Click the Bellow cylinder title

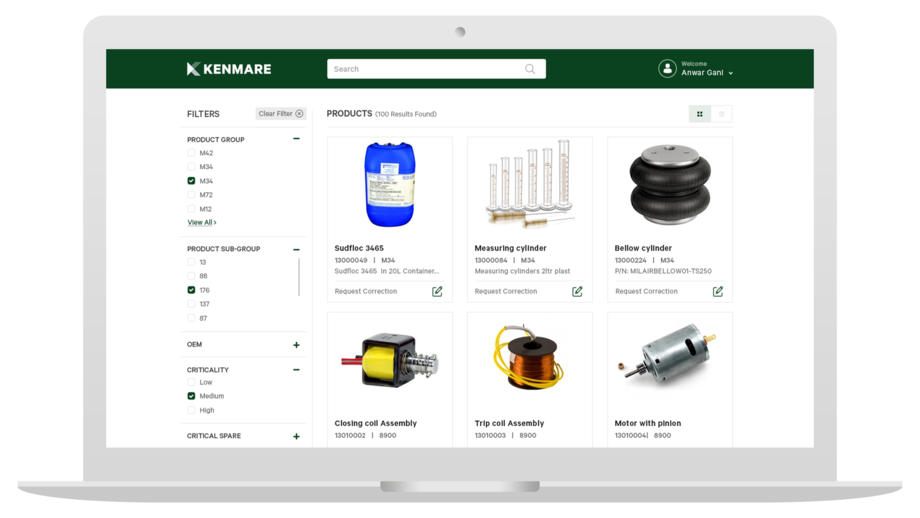(x=643, y=248)
